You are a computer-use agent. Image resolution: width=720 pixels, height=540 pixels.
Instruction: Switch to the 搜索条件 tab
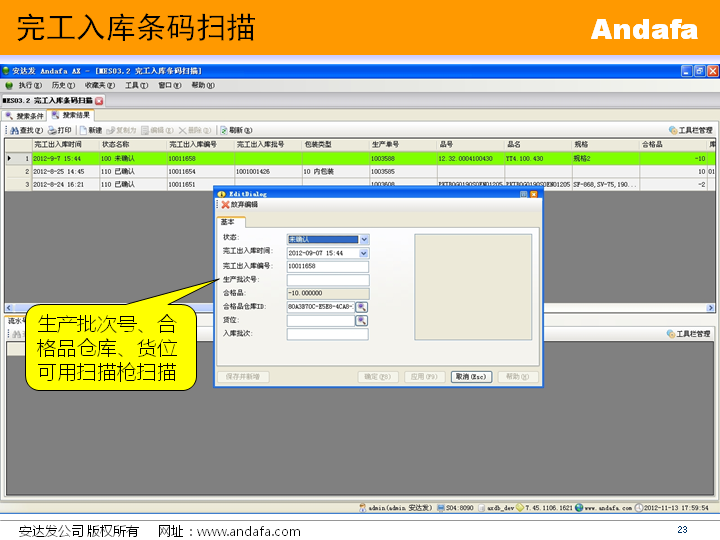pyautogui.click(x=25, y=115)
